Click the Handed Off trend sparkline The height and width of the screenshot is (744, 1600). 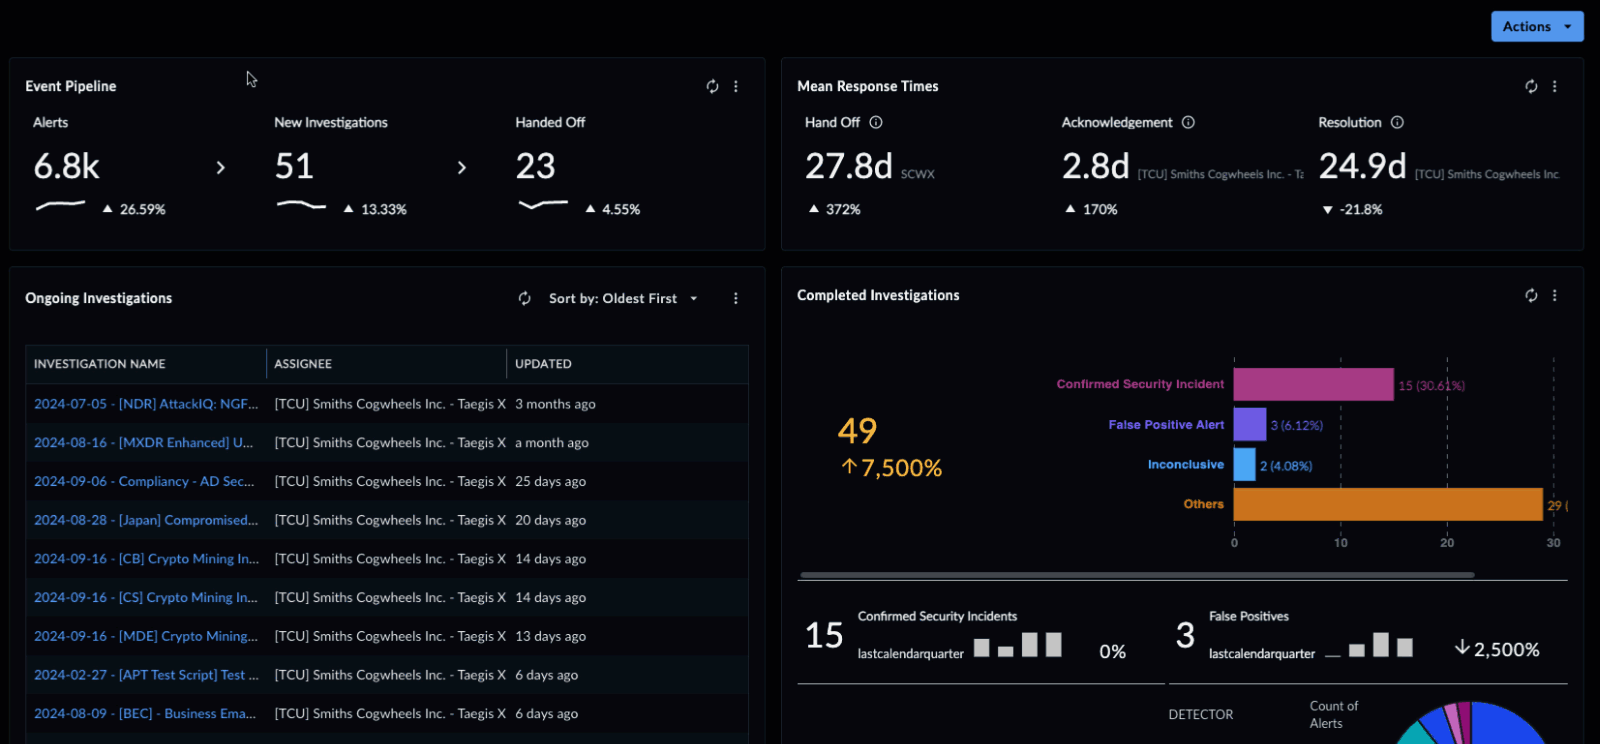543,205
